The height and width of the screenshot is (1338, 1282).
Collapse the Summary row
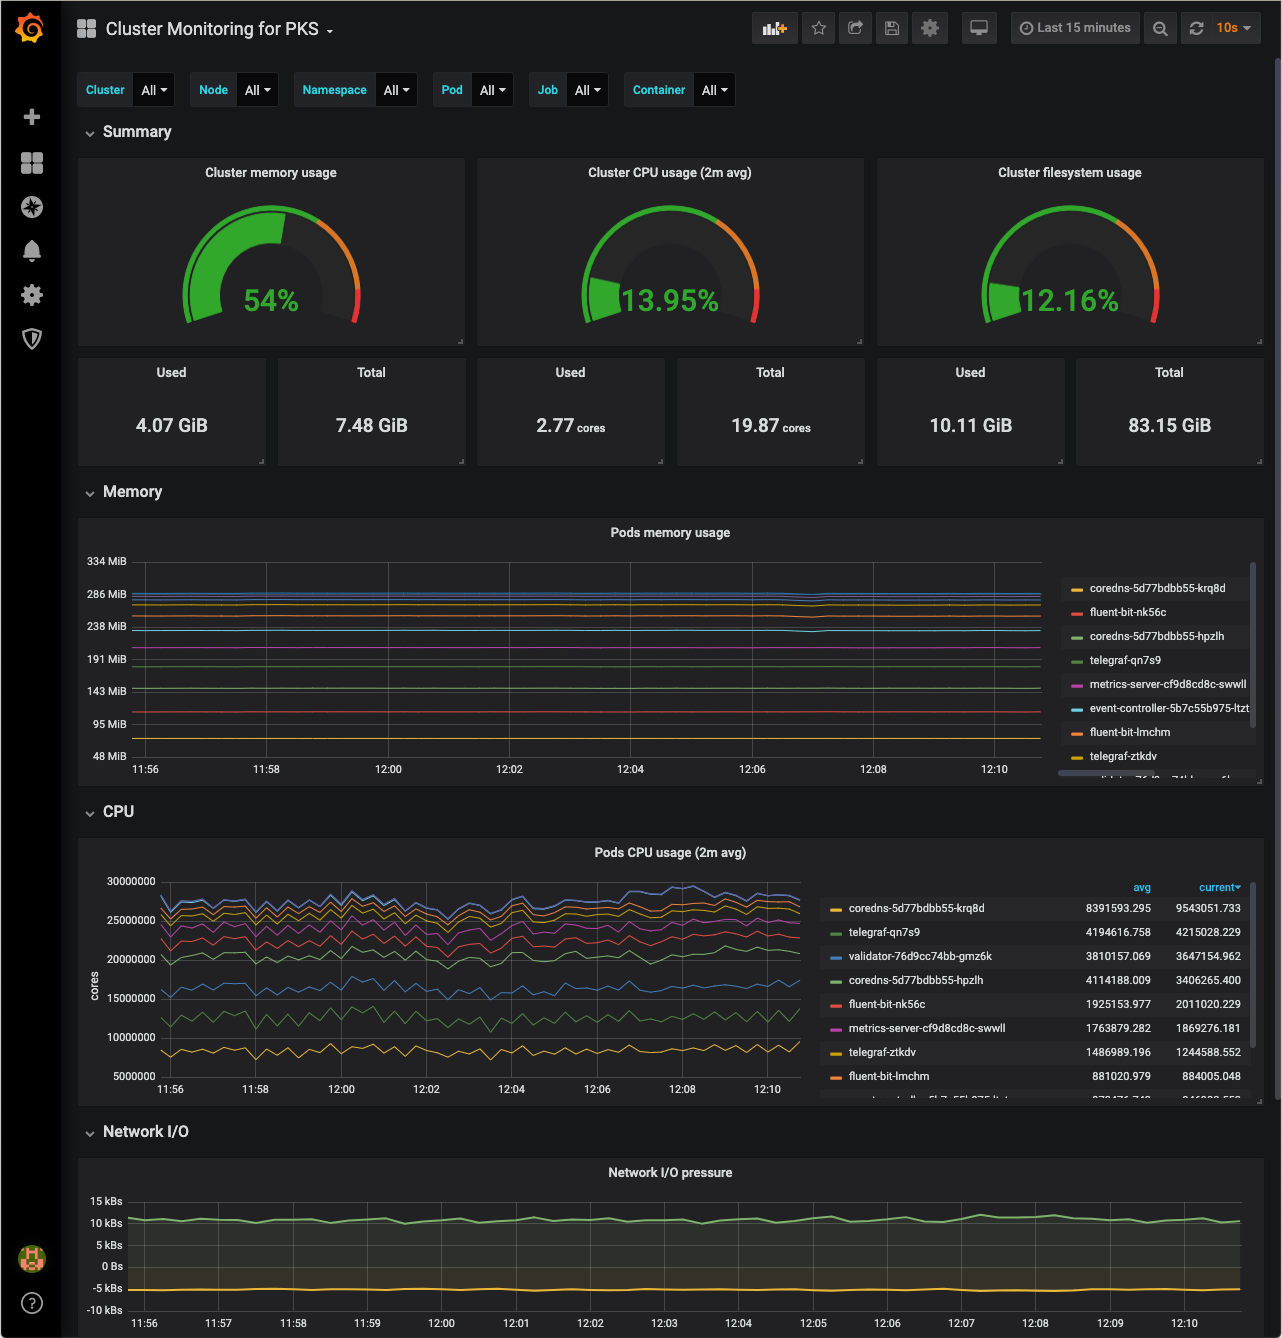coord(137,132)
